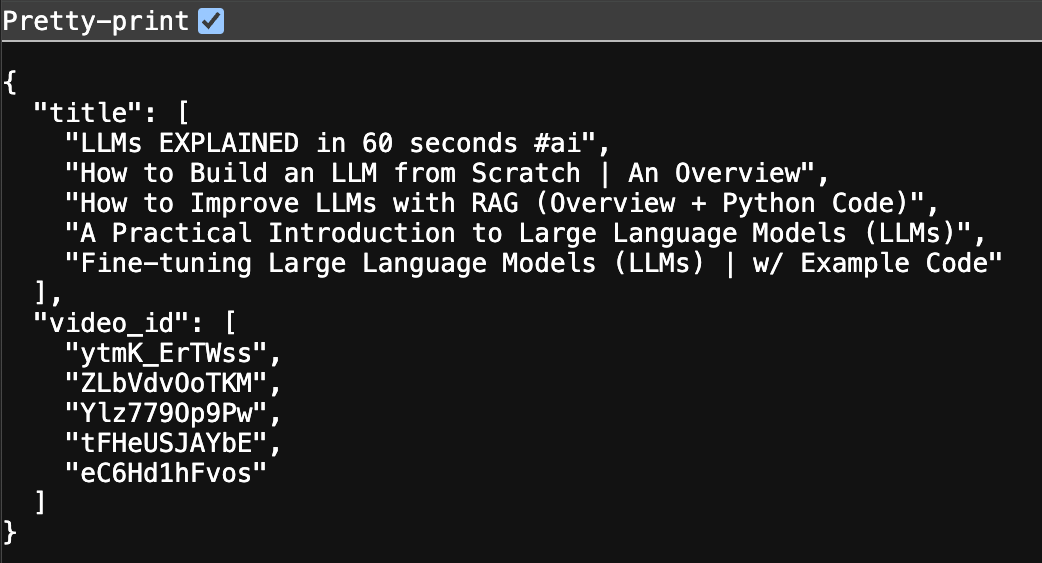Click the closing bracket of the video_id array

[40, 502]
